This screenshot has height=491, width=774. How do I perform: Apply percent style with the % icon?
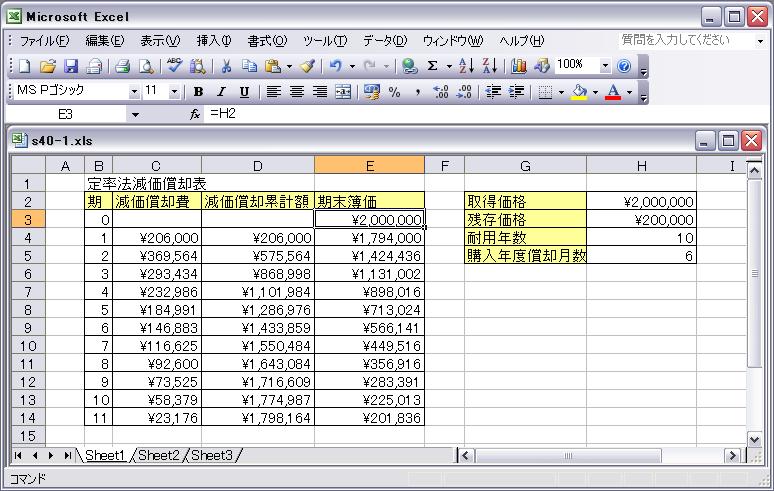pyautogui.click(x=394, y=92)
